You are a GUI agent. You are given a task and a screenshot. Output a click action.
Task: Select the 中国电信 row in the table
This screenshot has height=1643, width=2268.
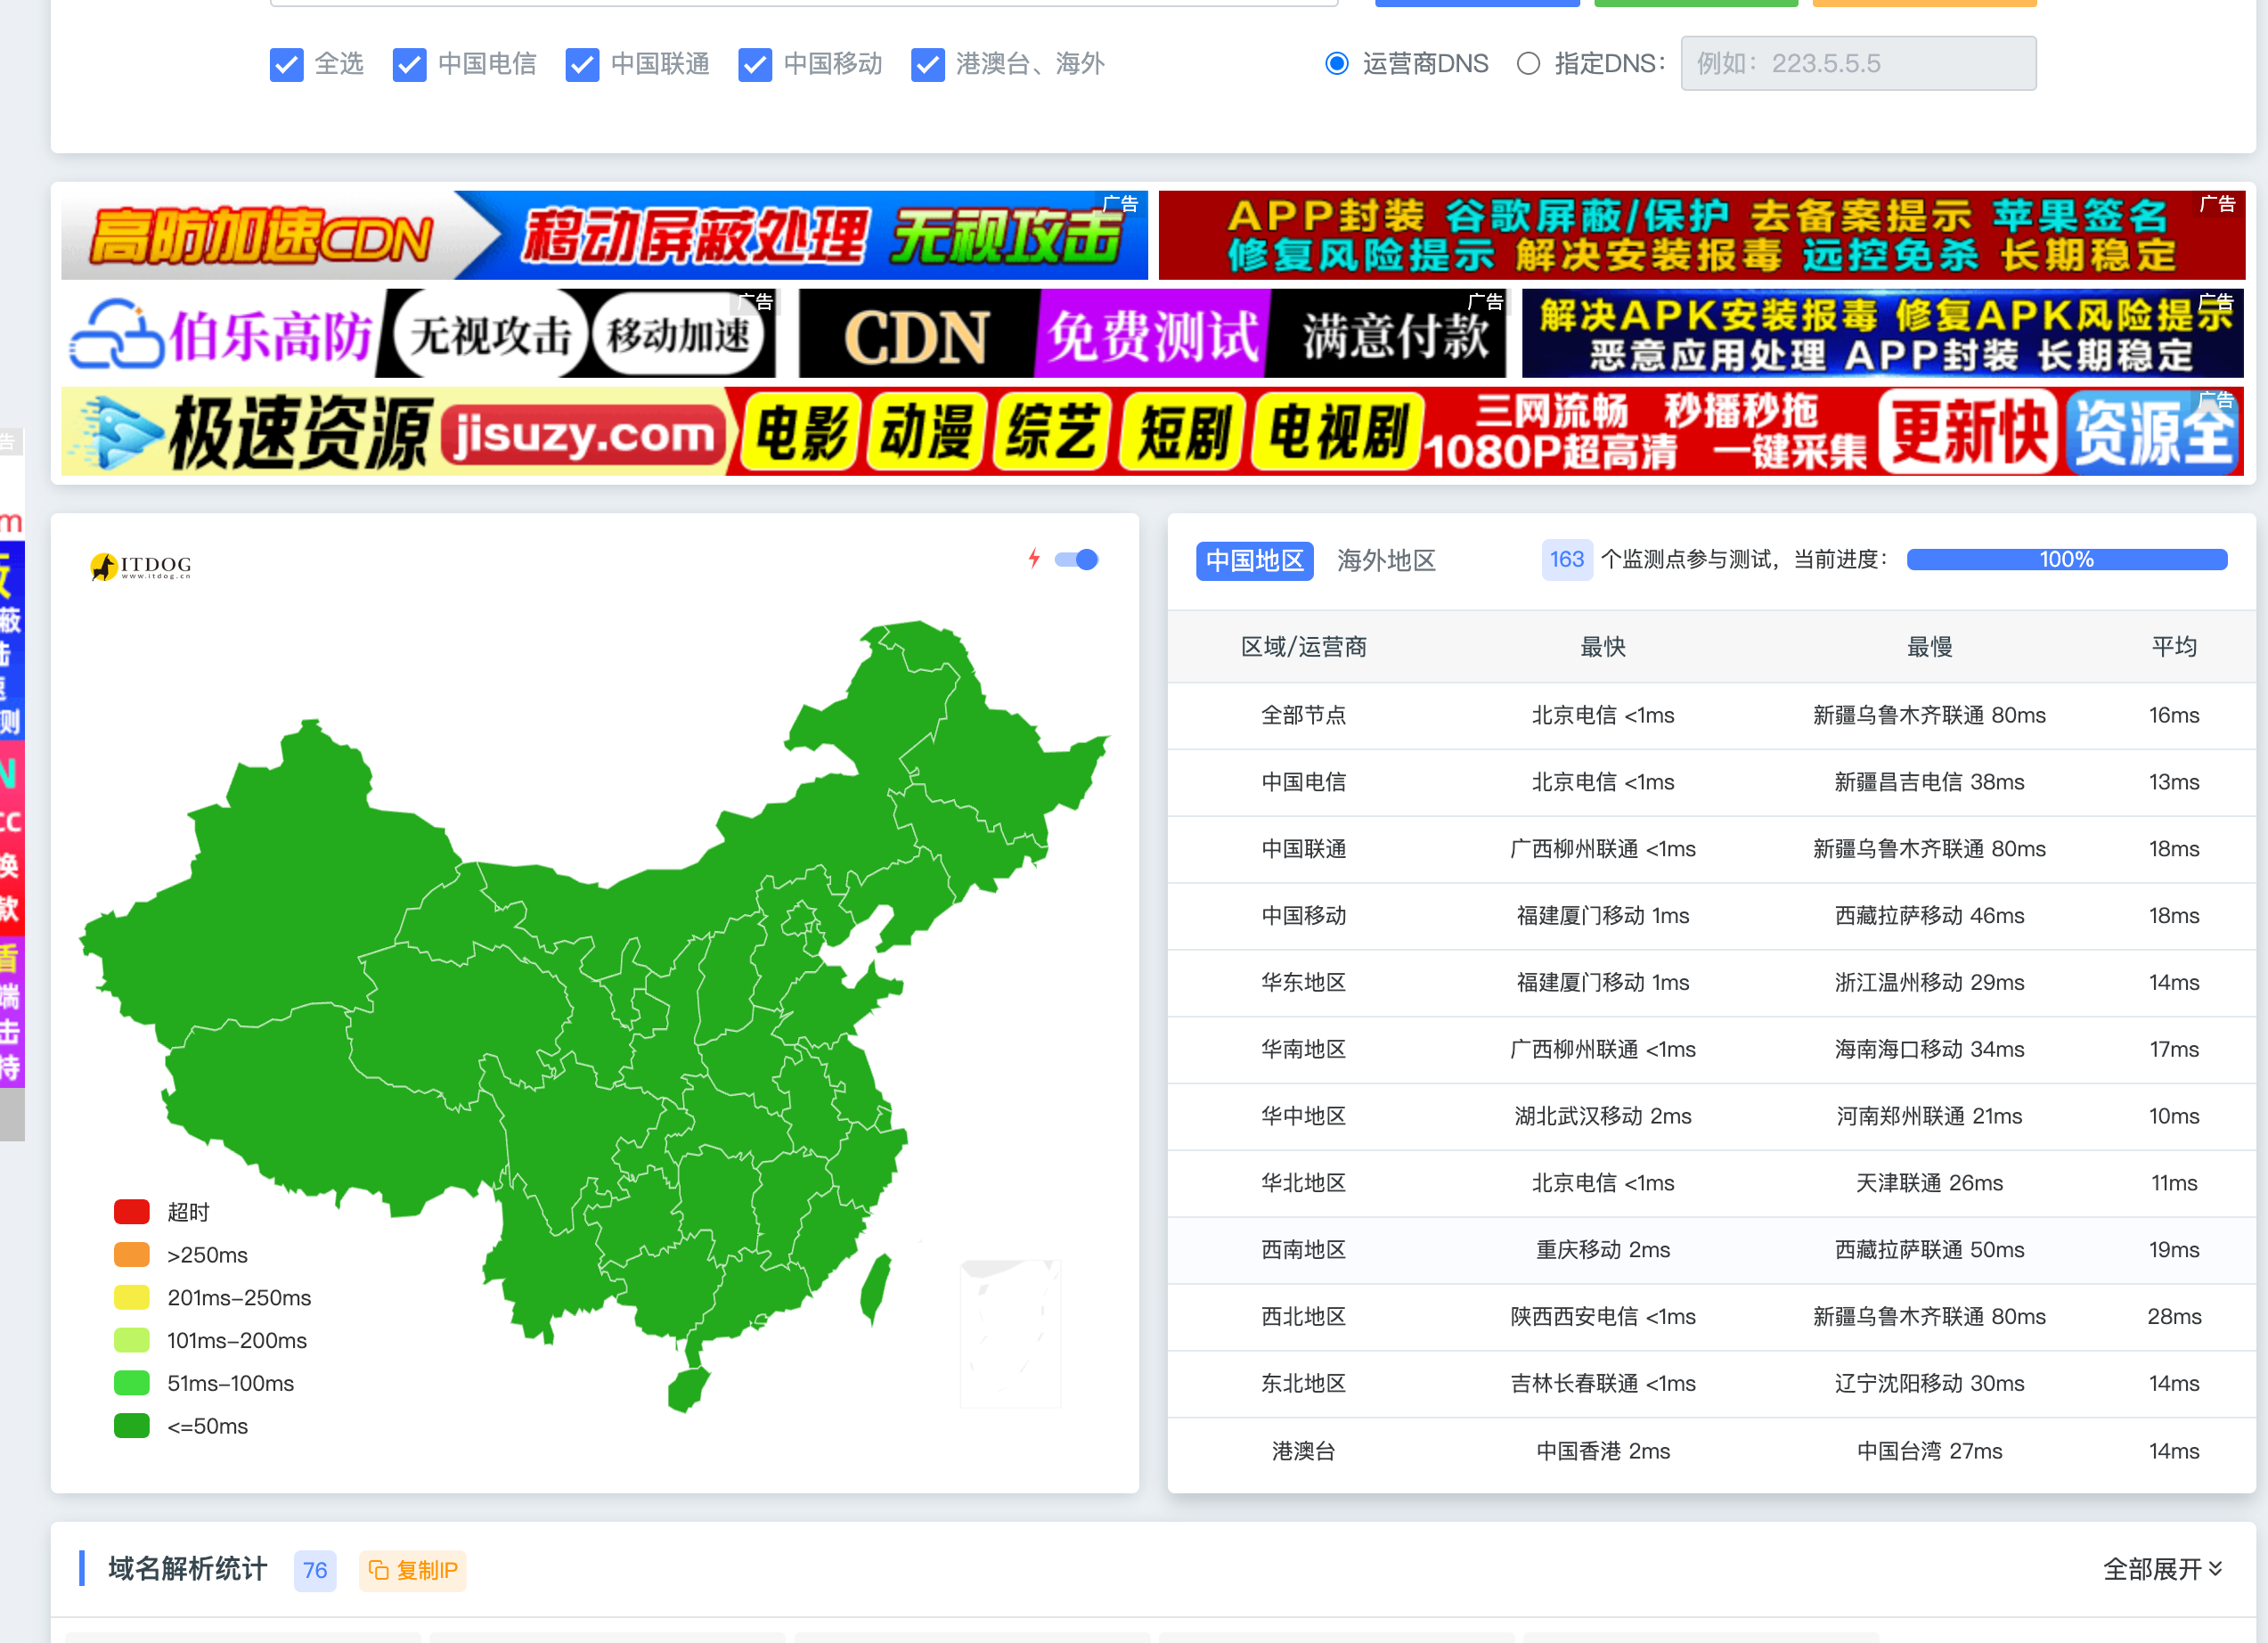[1711, 783]
